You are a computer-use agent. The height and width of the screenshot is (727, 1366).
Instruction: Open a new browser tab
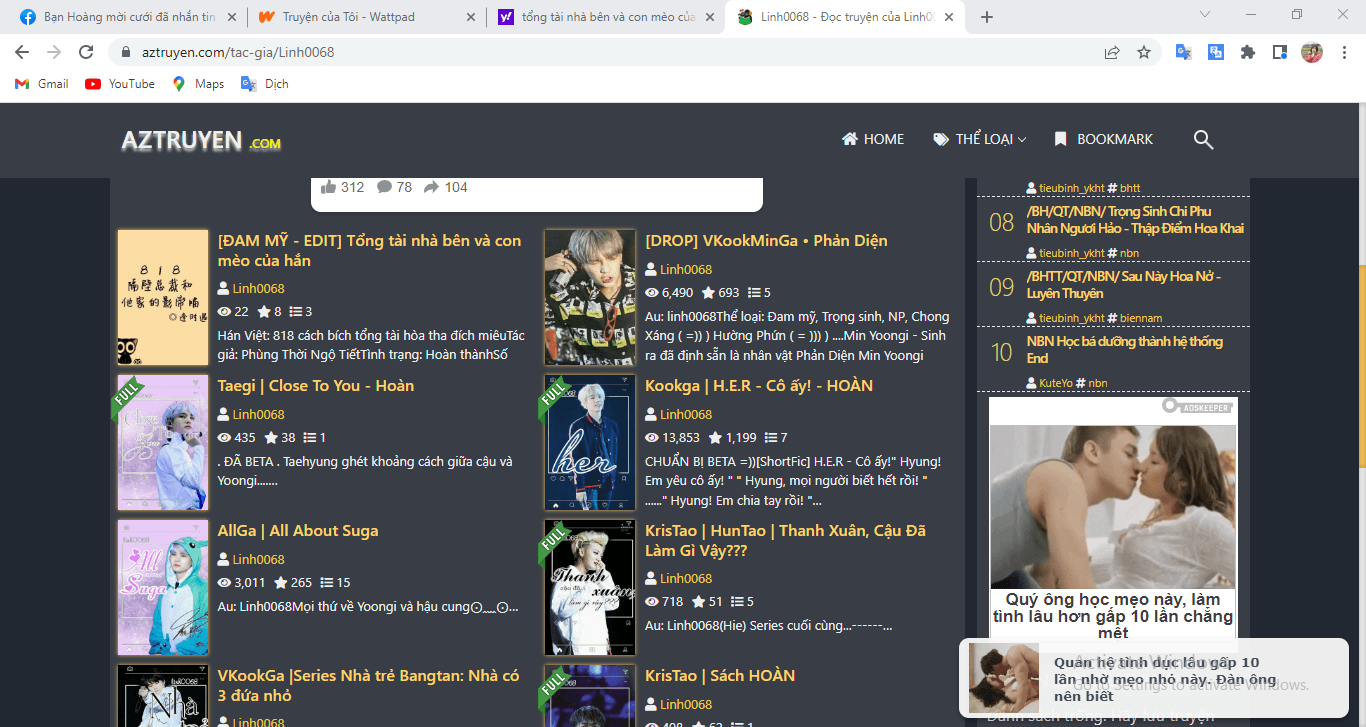[987, 17]
